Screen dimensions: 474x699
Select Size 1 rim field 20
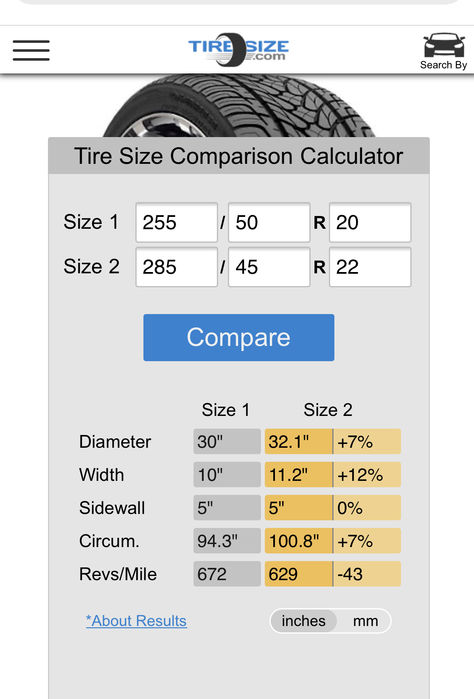pos(370,222)
